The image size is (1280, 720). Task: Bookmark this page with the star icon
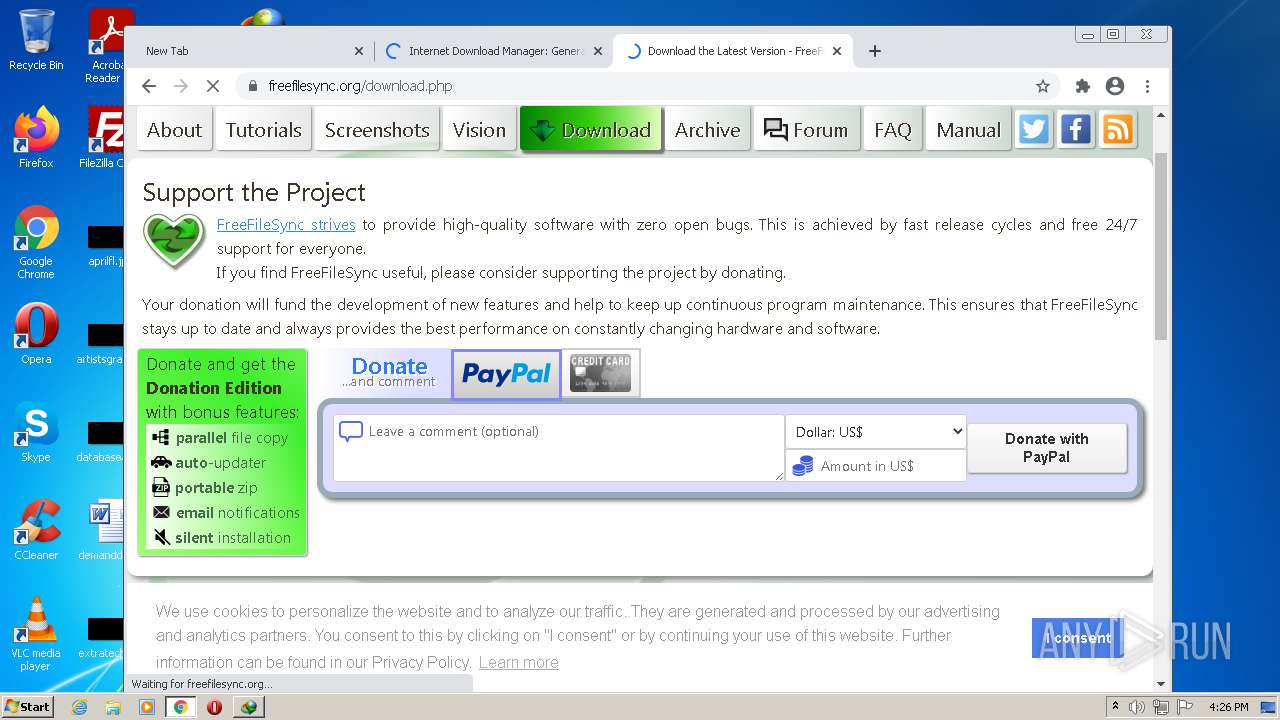1043,86
